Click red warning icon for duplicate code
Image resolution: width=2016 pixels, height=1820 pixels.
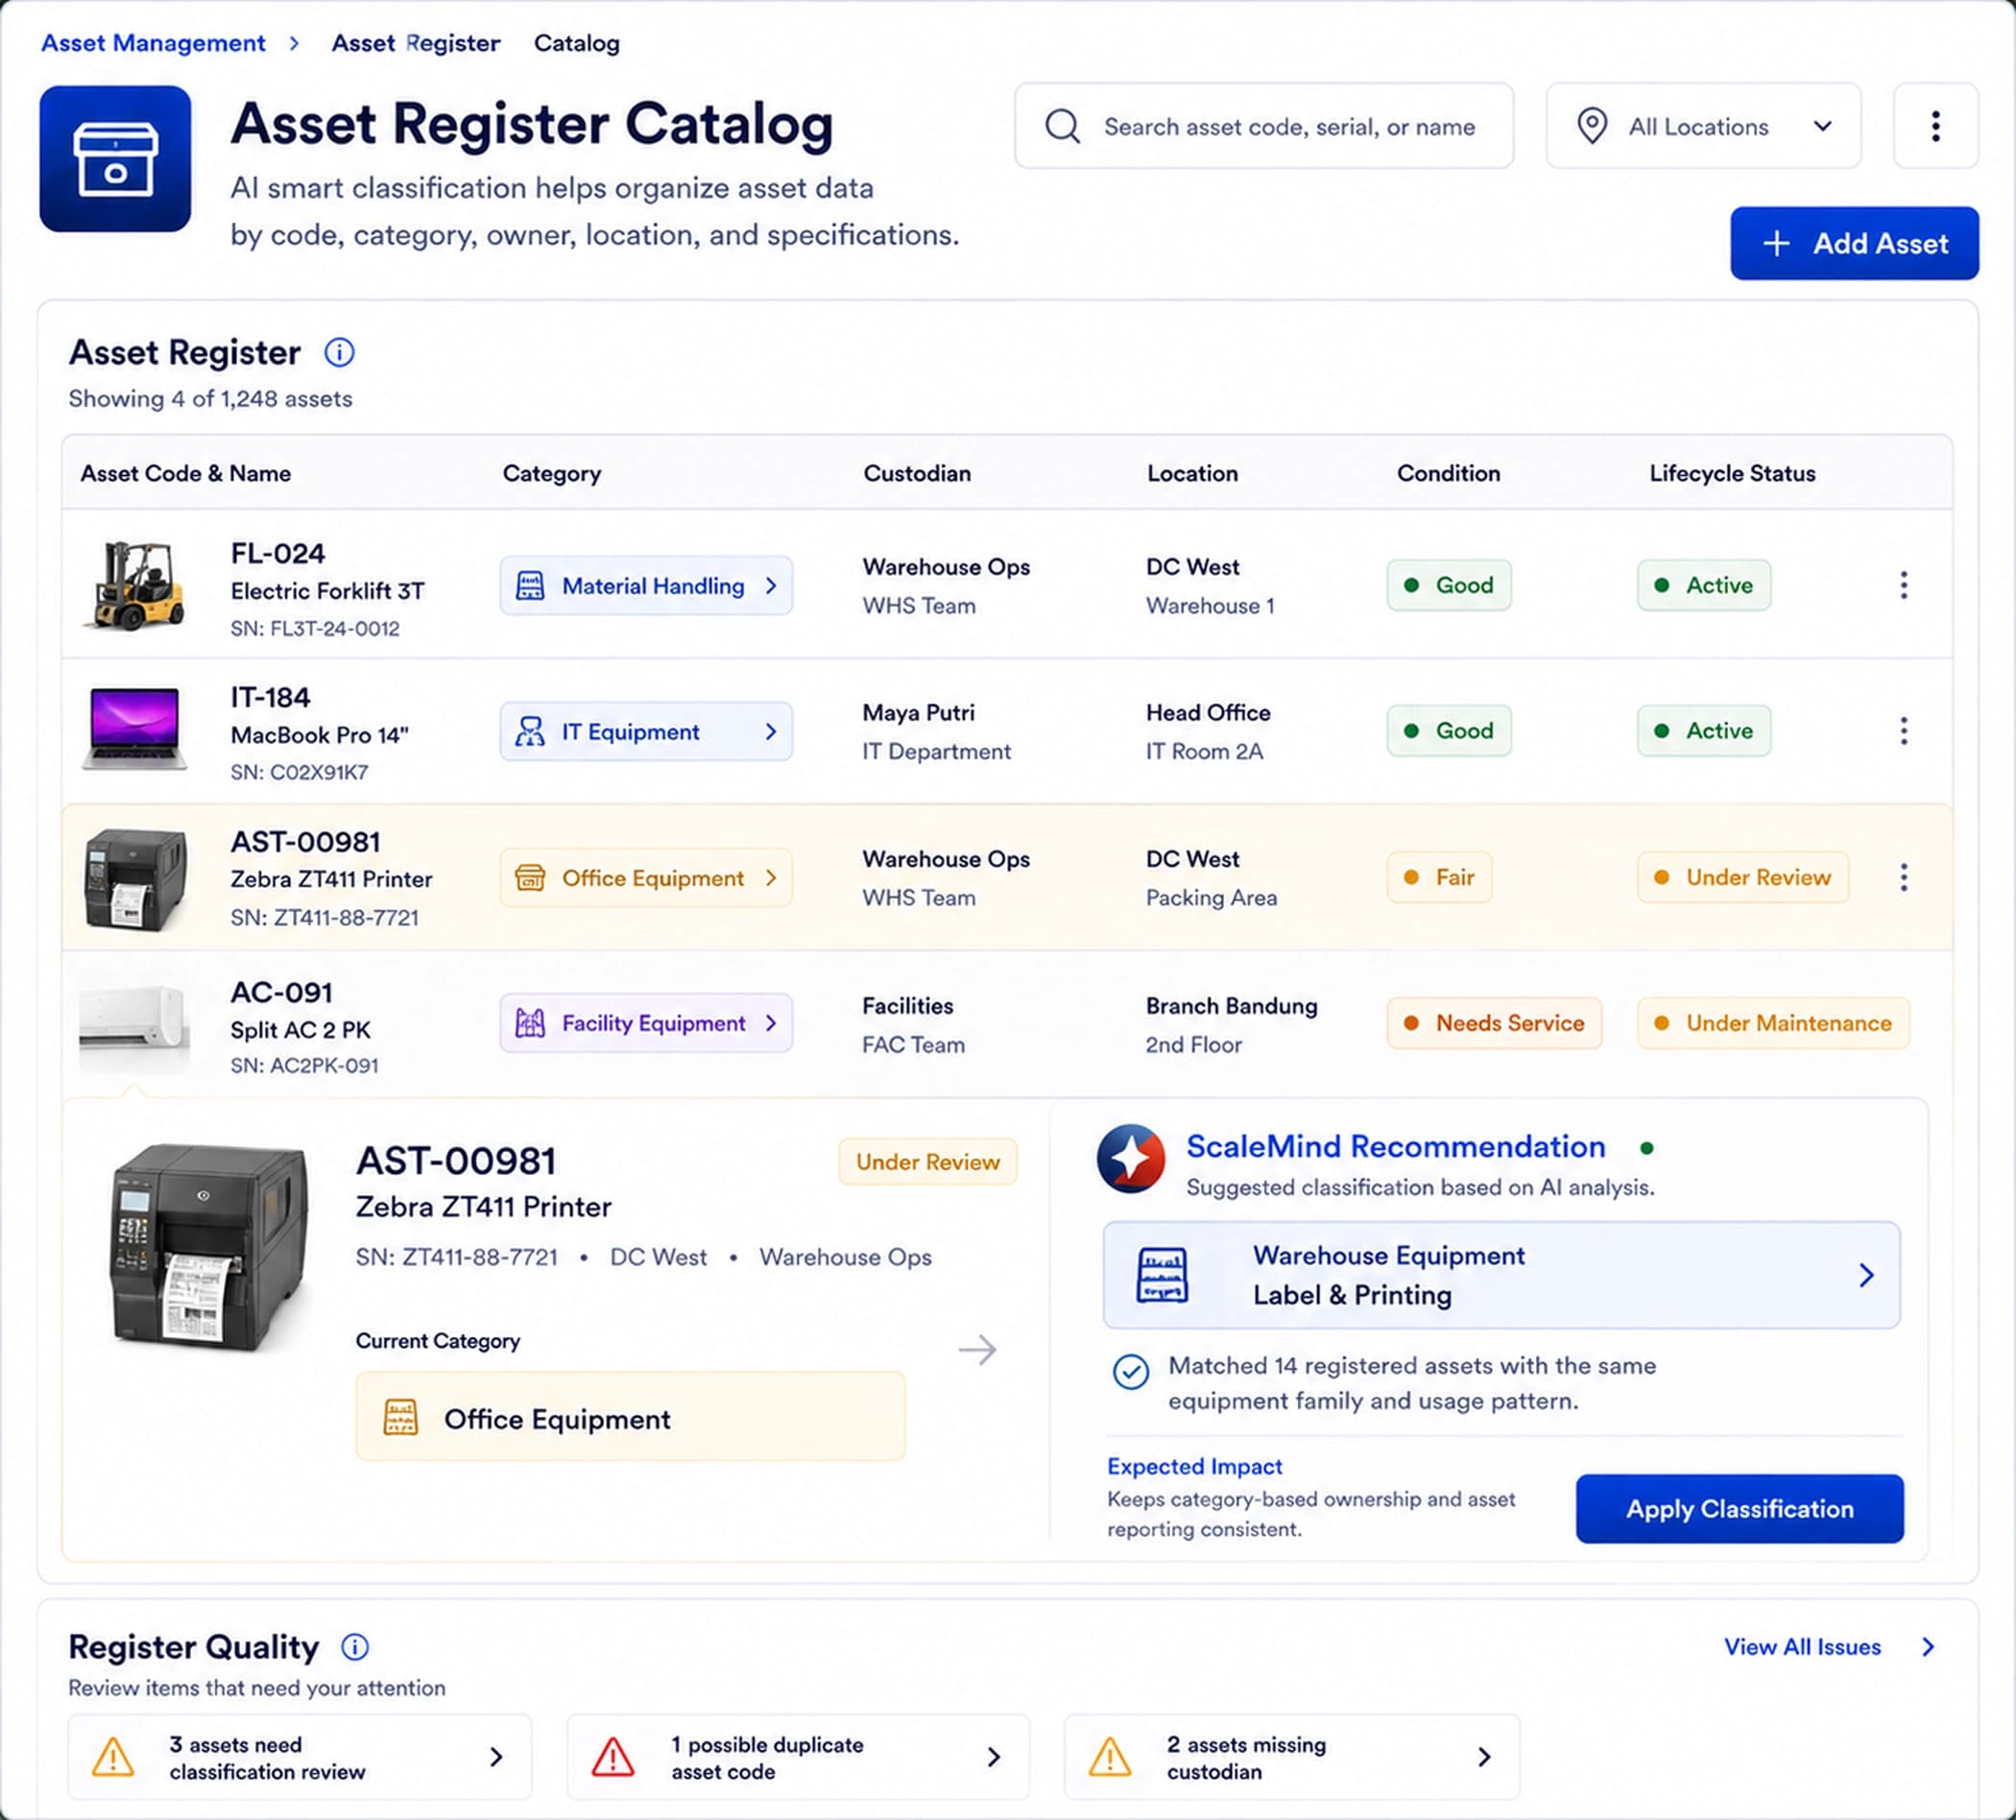[612, 1757]
